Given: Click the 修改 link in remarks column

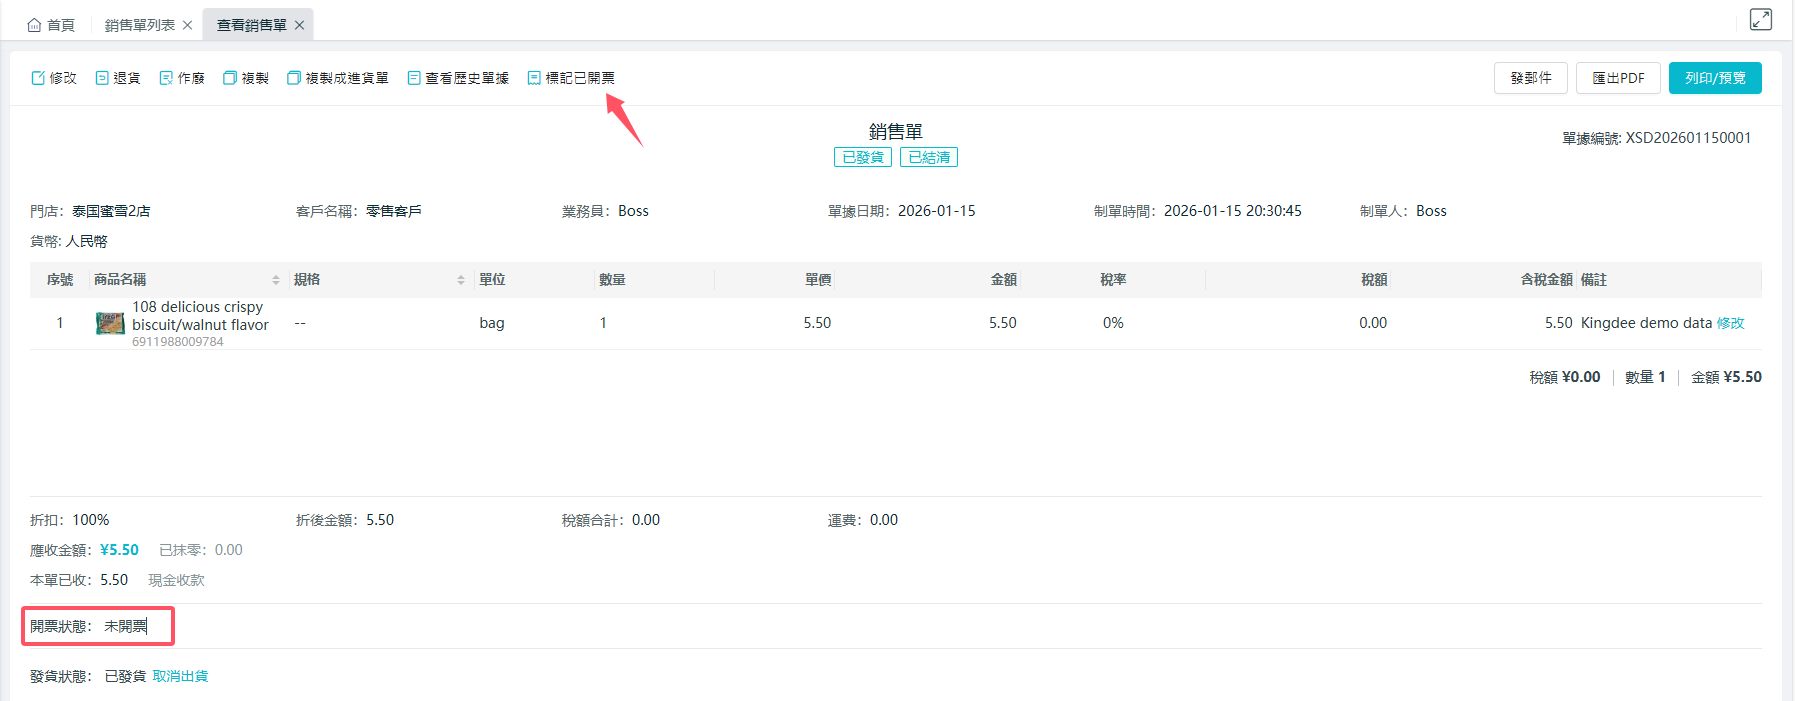Looking at the screenshot, I should 1730,323.
